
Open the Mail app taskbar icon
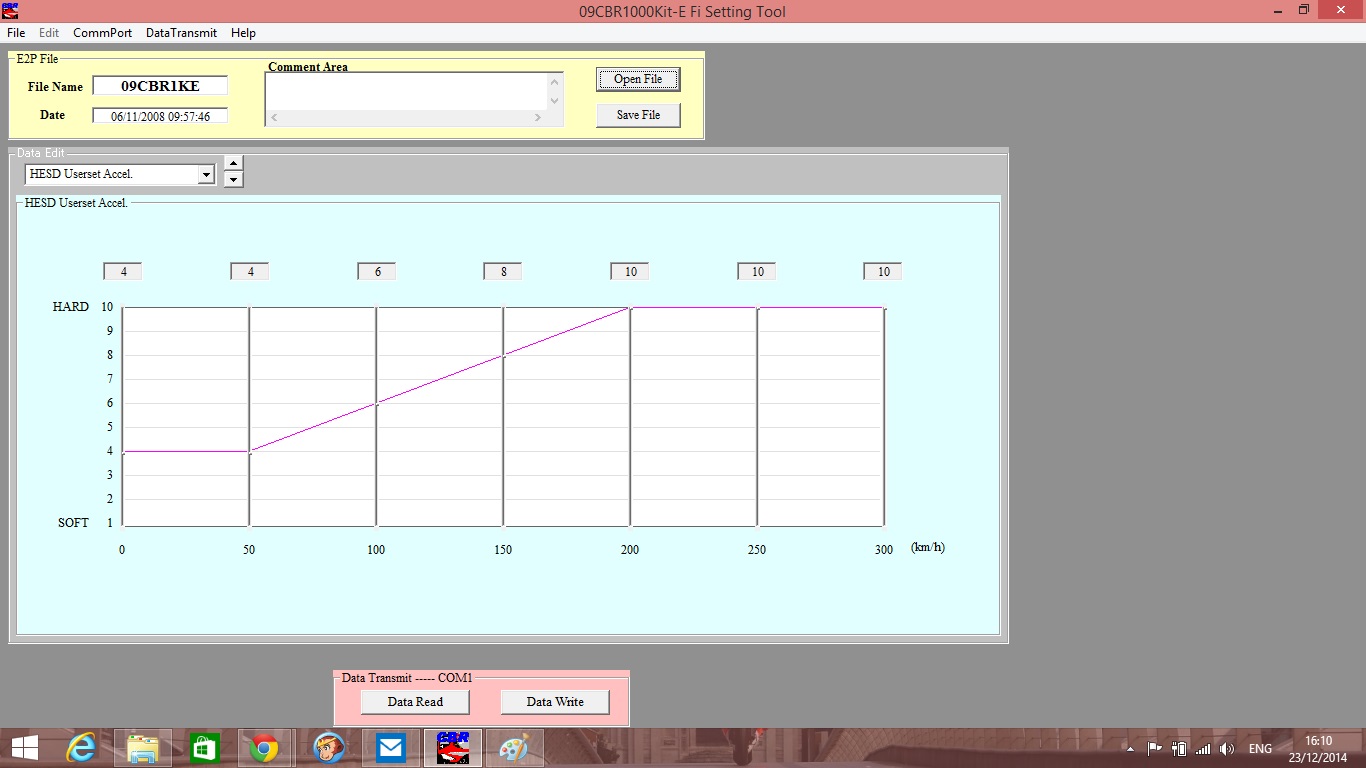(x=391, y=748)
